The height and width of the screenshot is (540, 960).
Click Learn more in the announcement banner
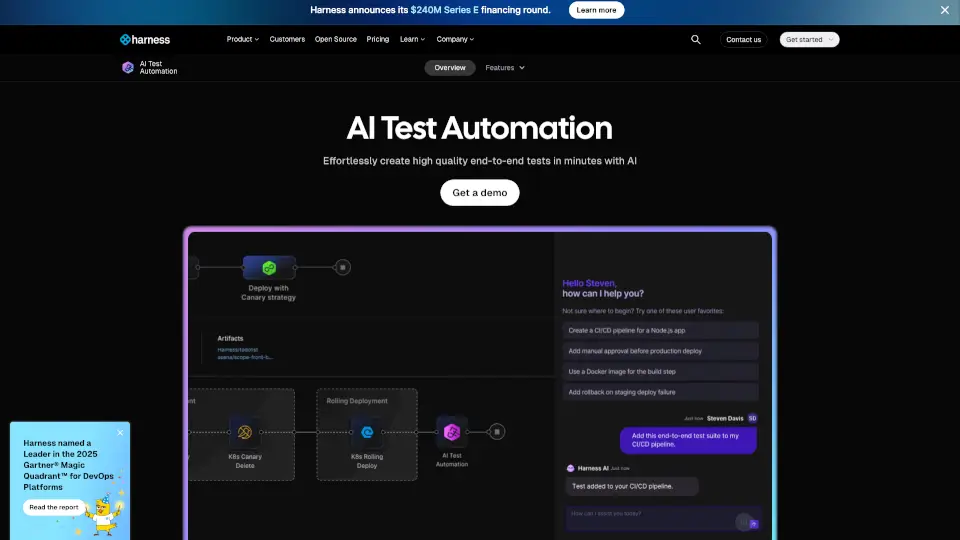[x=596, y=10]
